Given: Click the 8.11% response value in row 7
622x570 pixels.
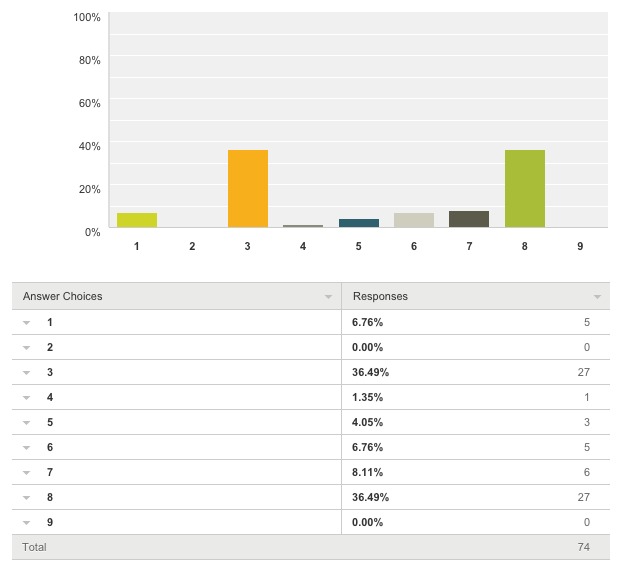Looking at the screenshot, I should click(367, 472).
